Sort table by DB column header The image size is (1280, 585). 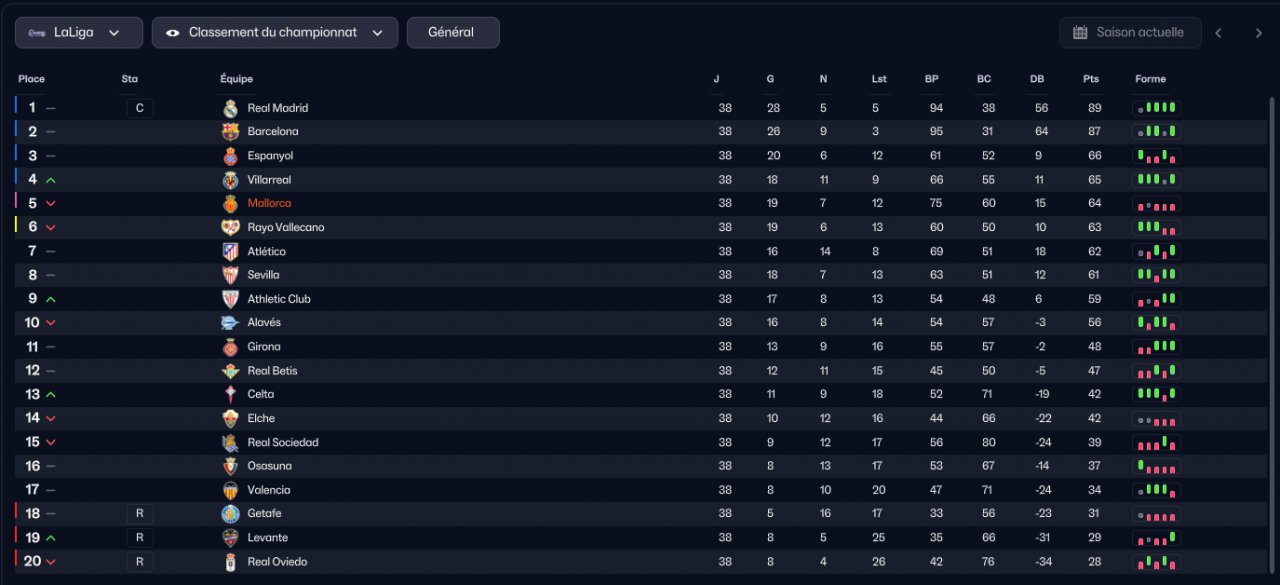1037,79
